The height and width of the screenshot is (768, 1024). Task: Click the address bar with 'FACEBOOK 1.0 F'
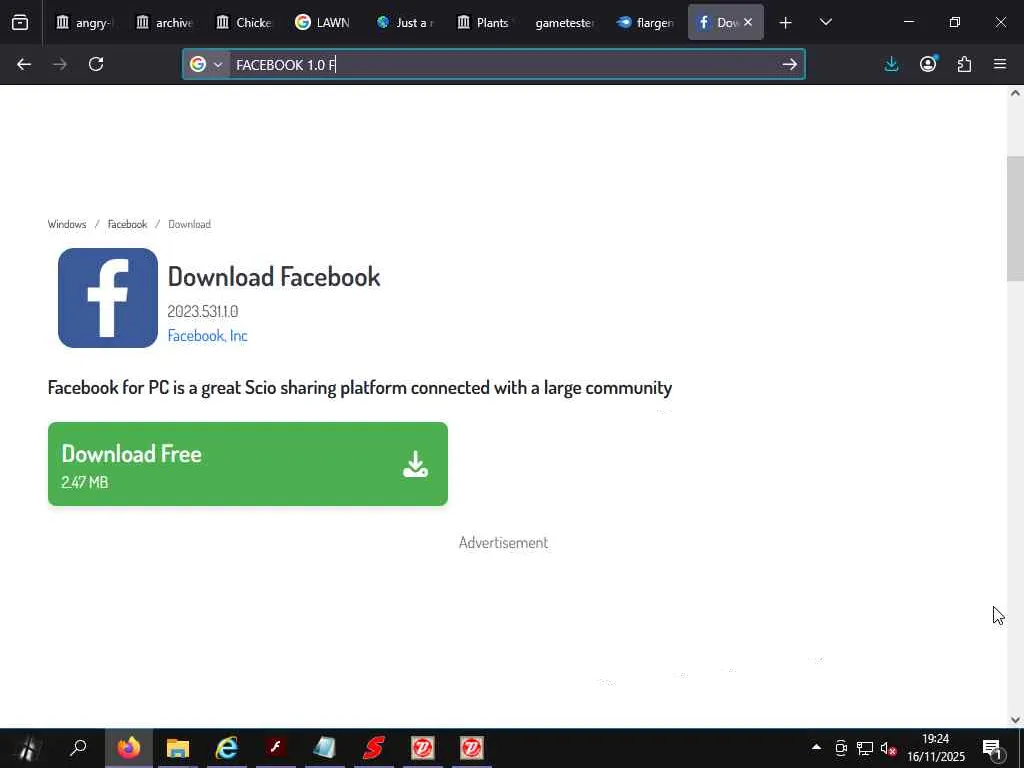(493, 64)
